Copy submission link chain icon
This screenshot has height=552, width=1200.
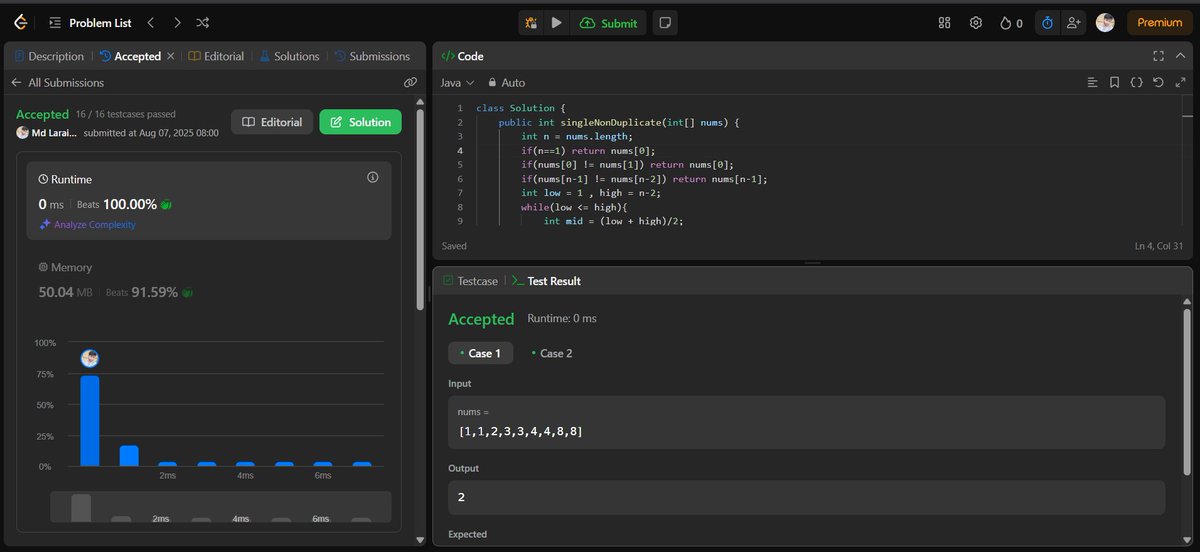pyautogui.click(x=410, y=83)
